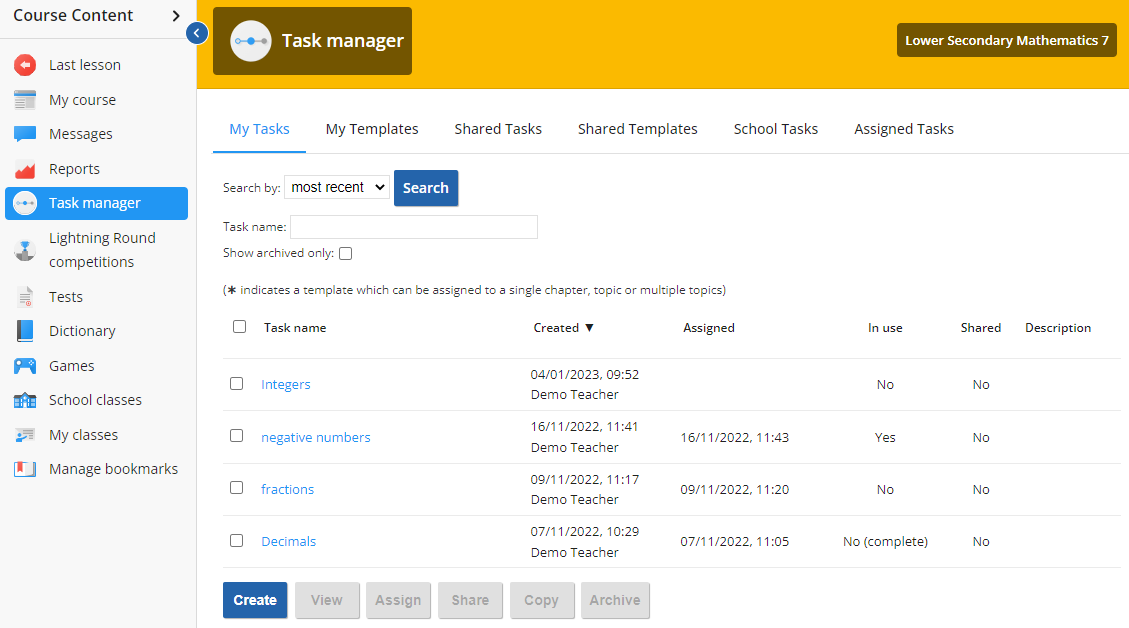Click the Assigned column header
Screen dimensions: 1129x628
click(709, 328)
